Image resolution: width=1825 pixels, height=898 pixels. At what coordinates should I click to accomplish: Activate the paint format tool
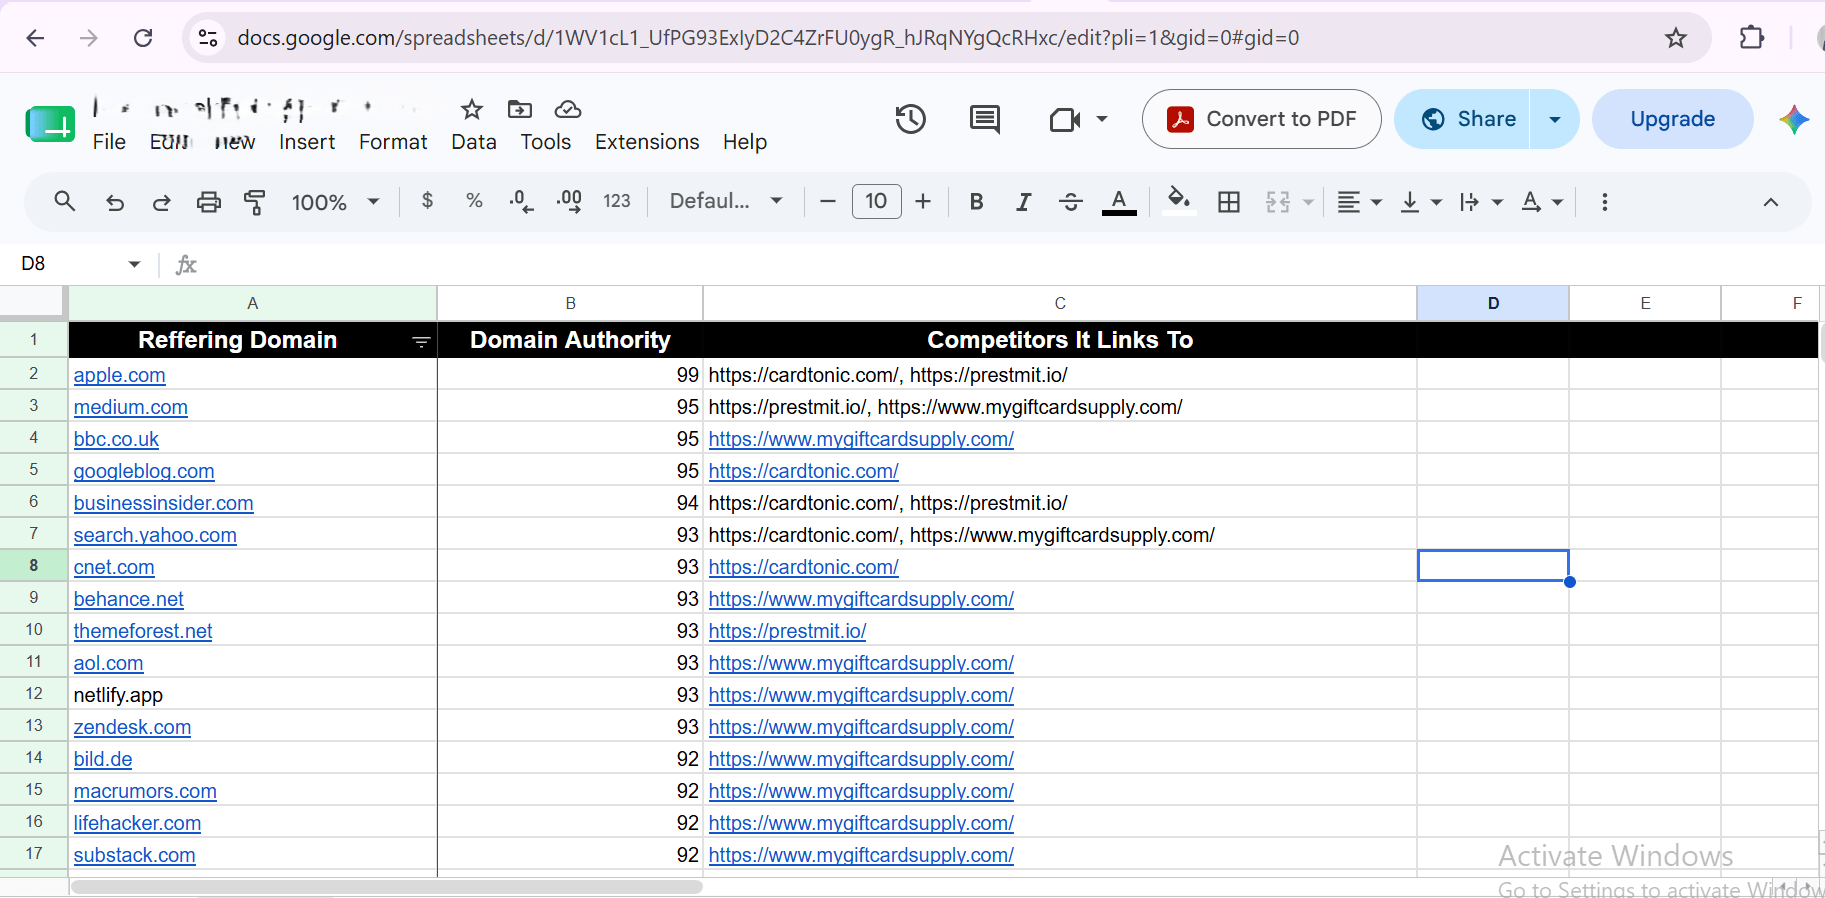click(255, 202)
